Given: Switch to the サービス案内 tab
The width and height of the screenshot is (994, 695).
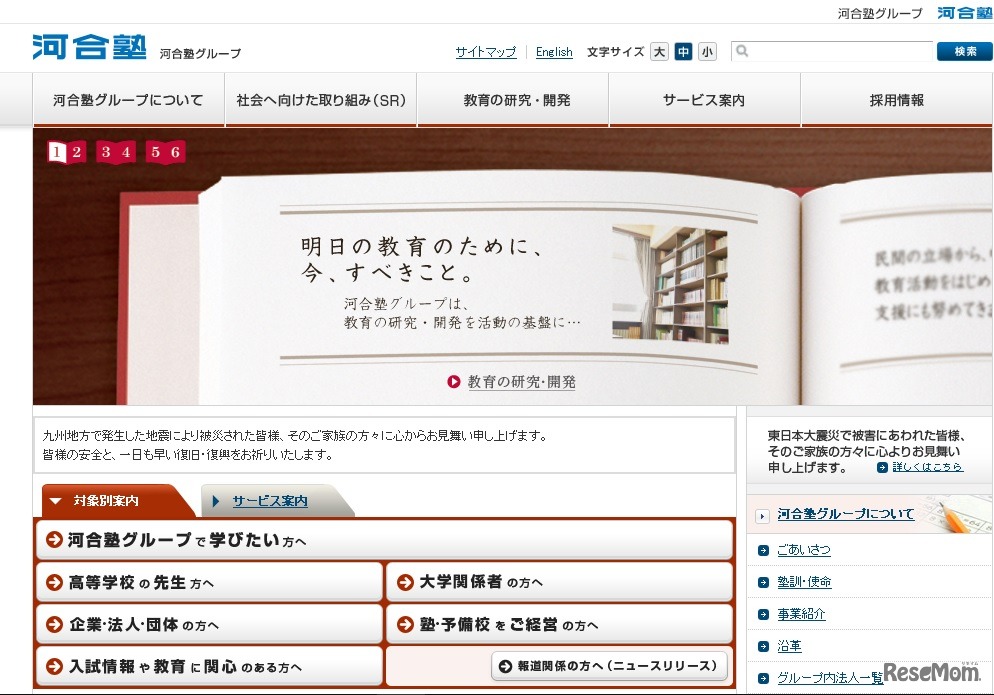Looking at the screenshot, I should pos(272,498).
